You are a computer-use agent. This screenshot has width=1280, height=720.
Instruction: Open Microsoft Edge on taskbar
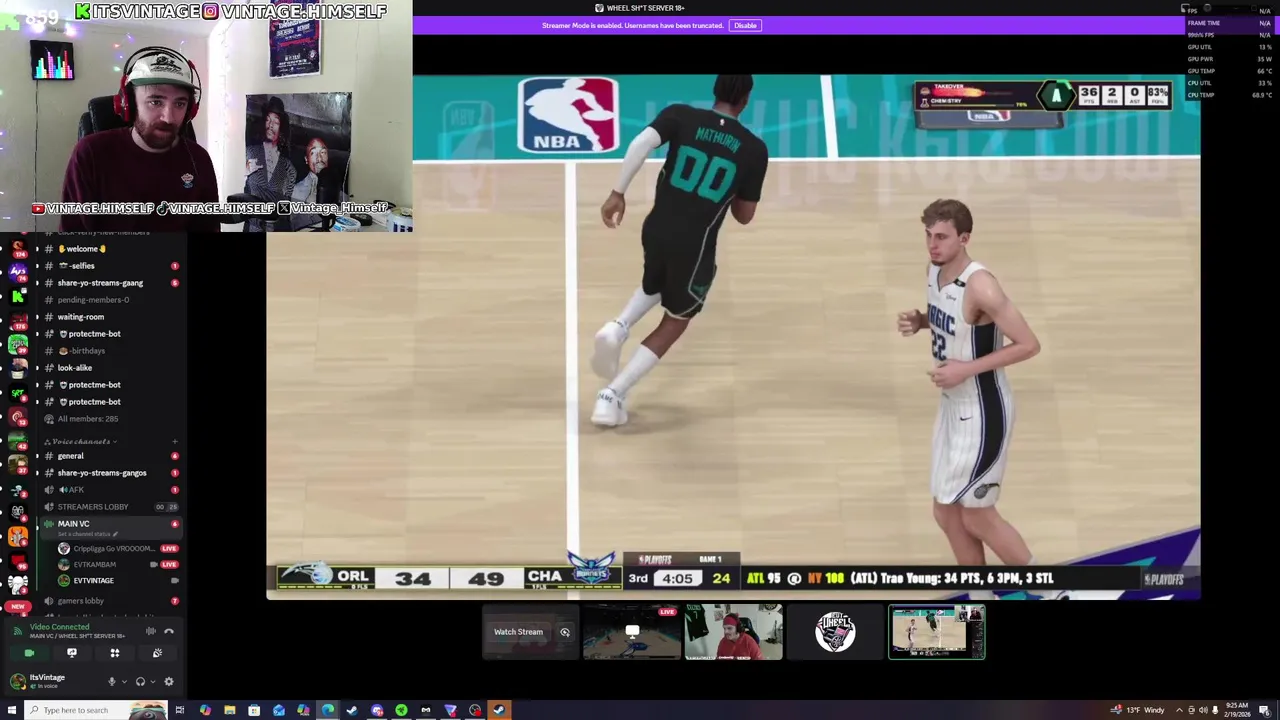pos(328,710)
